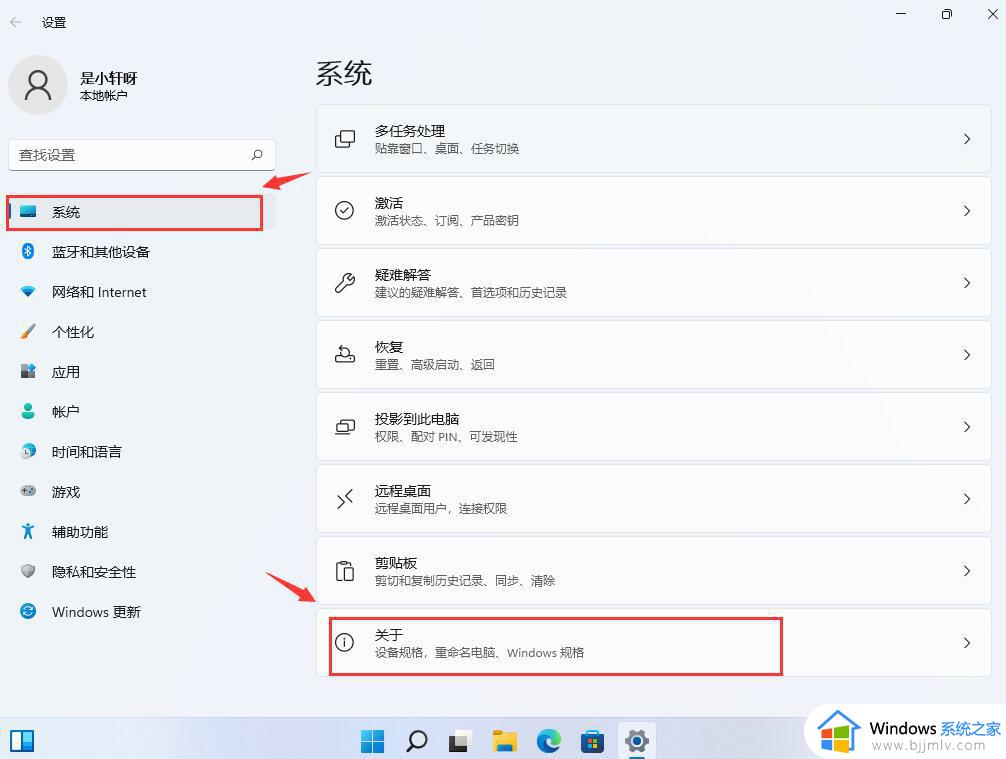Screen dimensions: 1006x759
Task: Launch Microsoft Edge from taskbar
Action: pyautogui.click(x=549, y=741)
